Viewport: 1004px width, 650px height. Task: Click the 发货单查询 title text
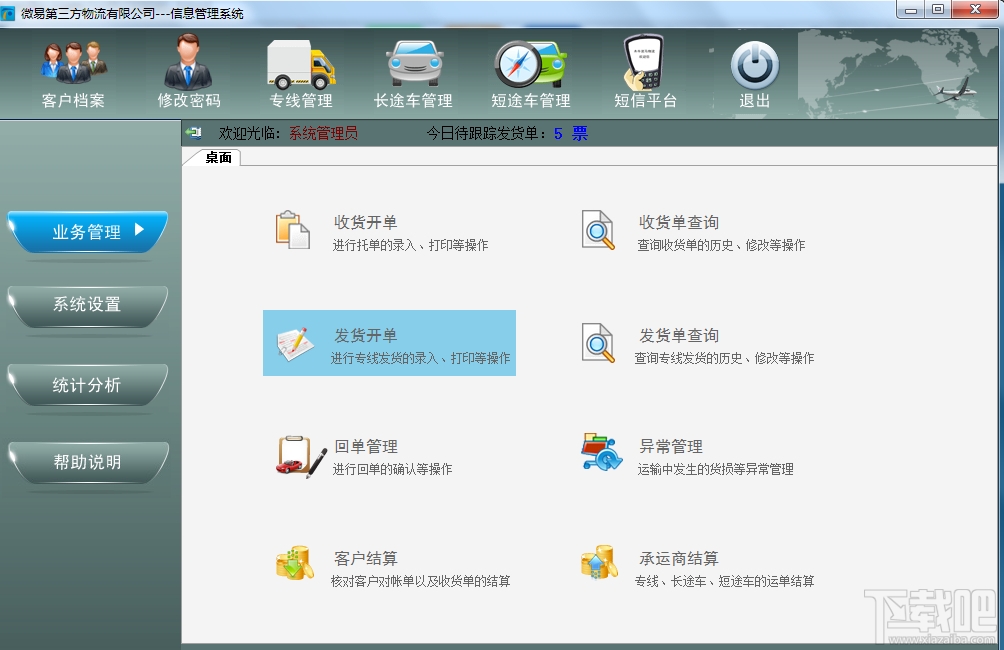679,335
